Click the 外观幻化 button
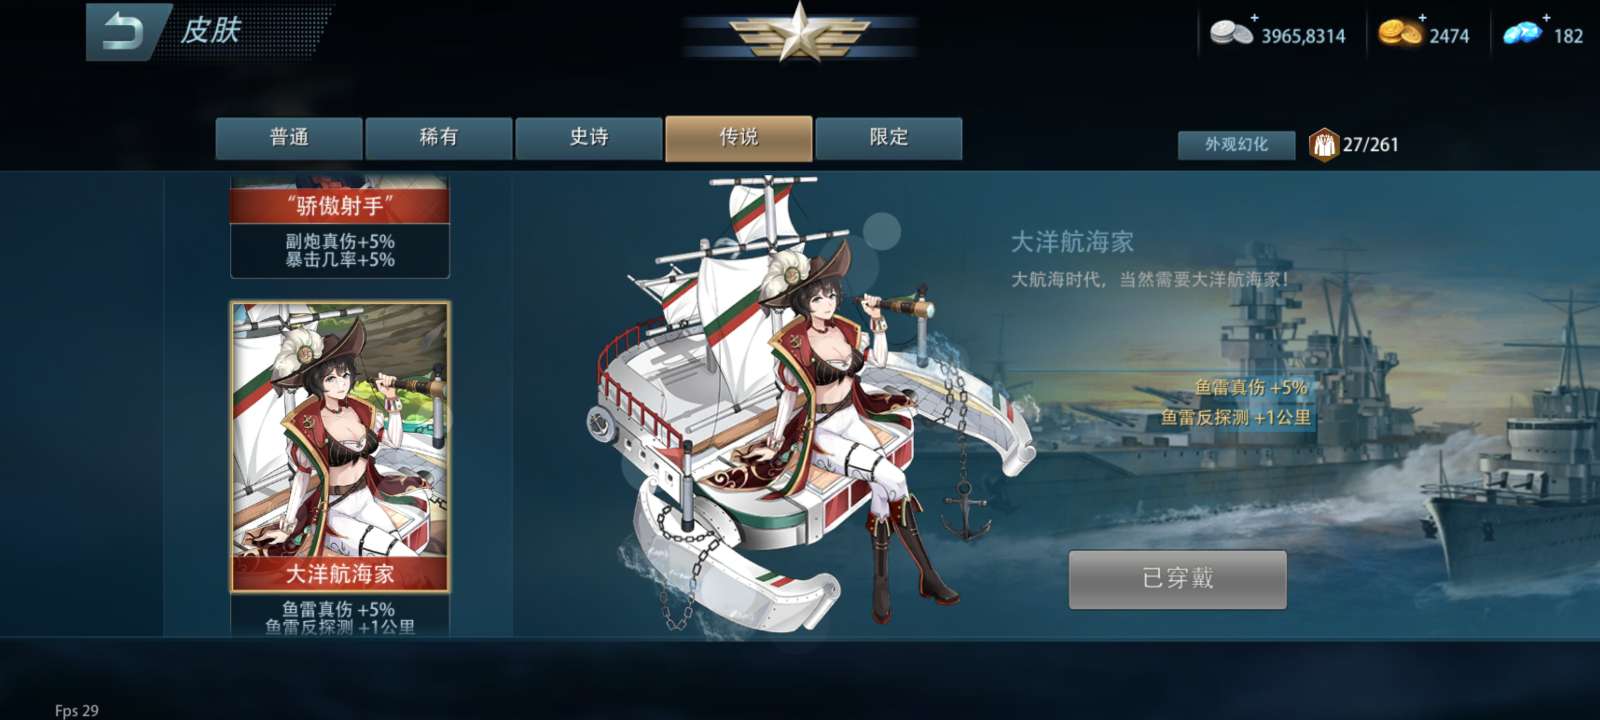Screen dimensions: 1600x720 (x=1236, y=145)
